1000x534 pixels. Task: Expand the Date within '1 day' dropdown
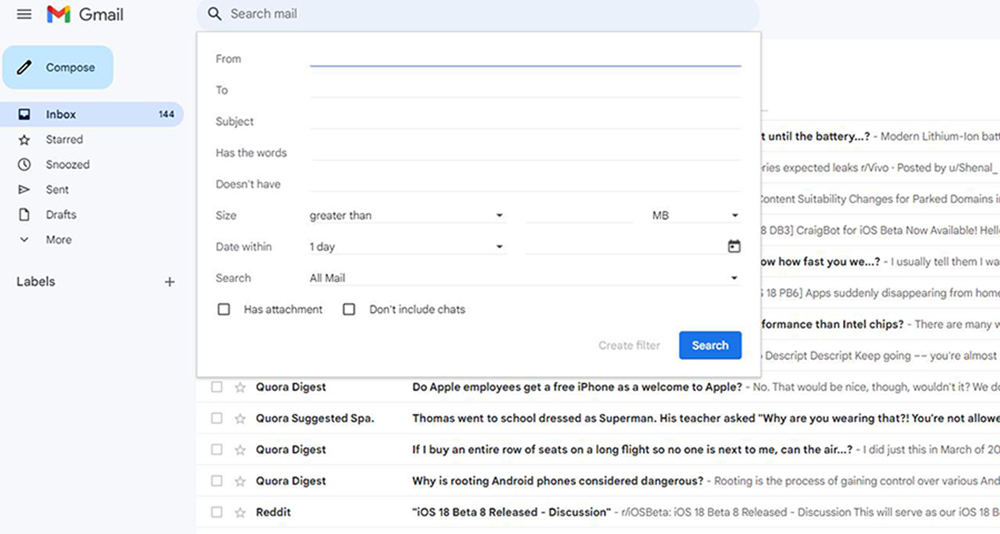click(x=406, y=247)
